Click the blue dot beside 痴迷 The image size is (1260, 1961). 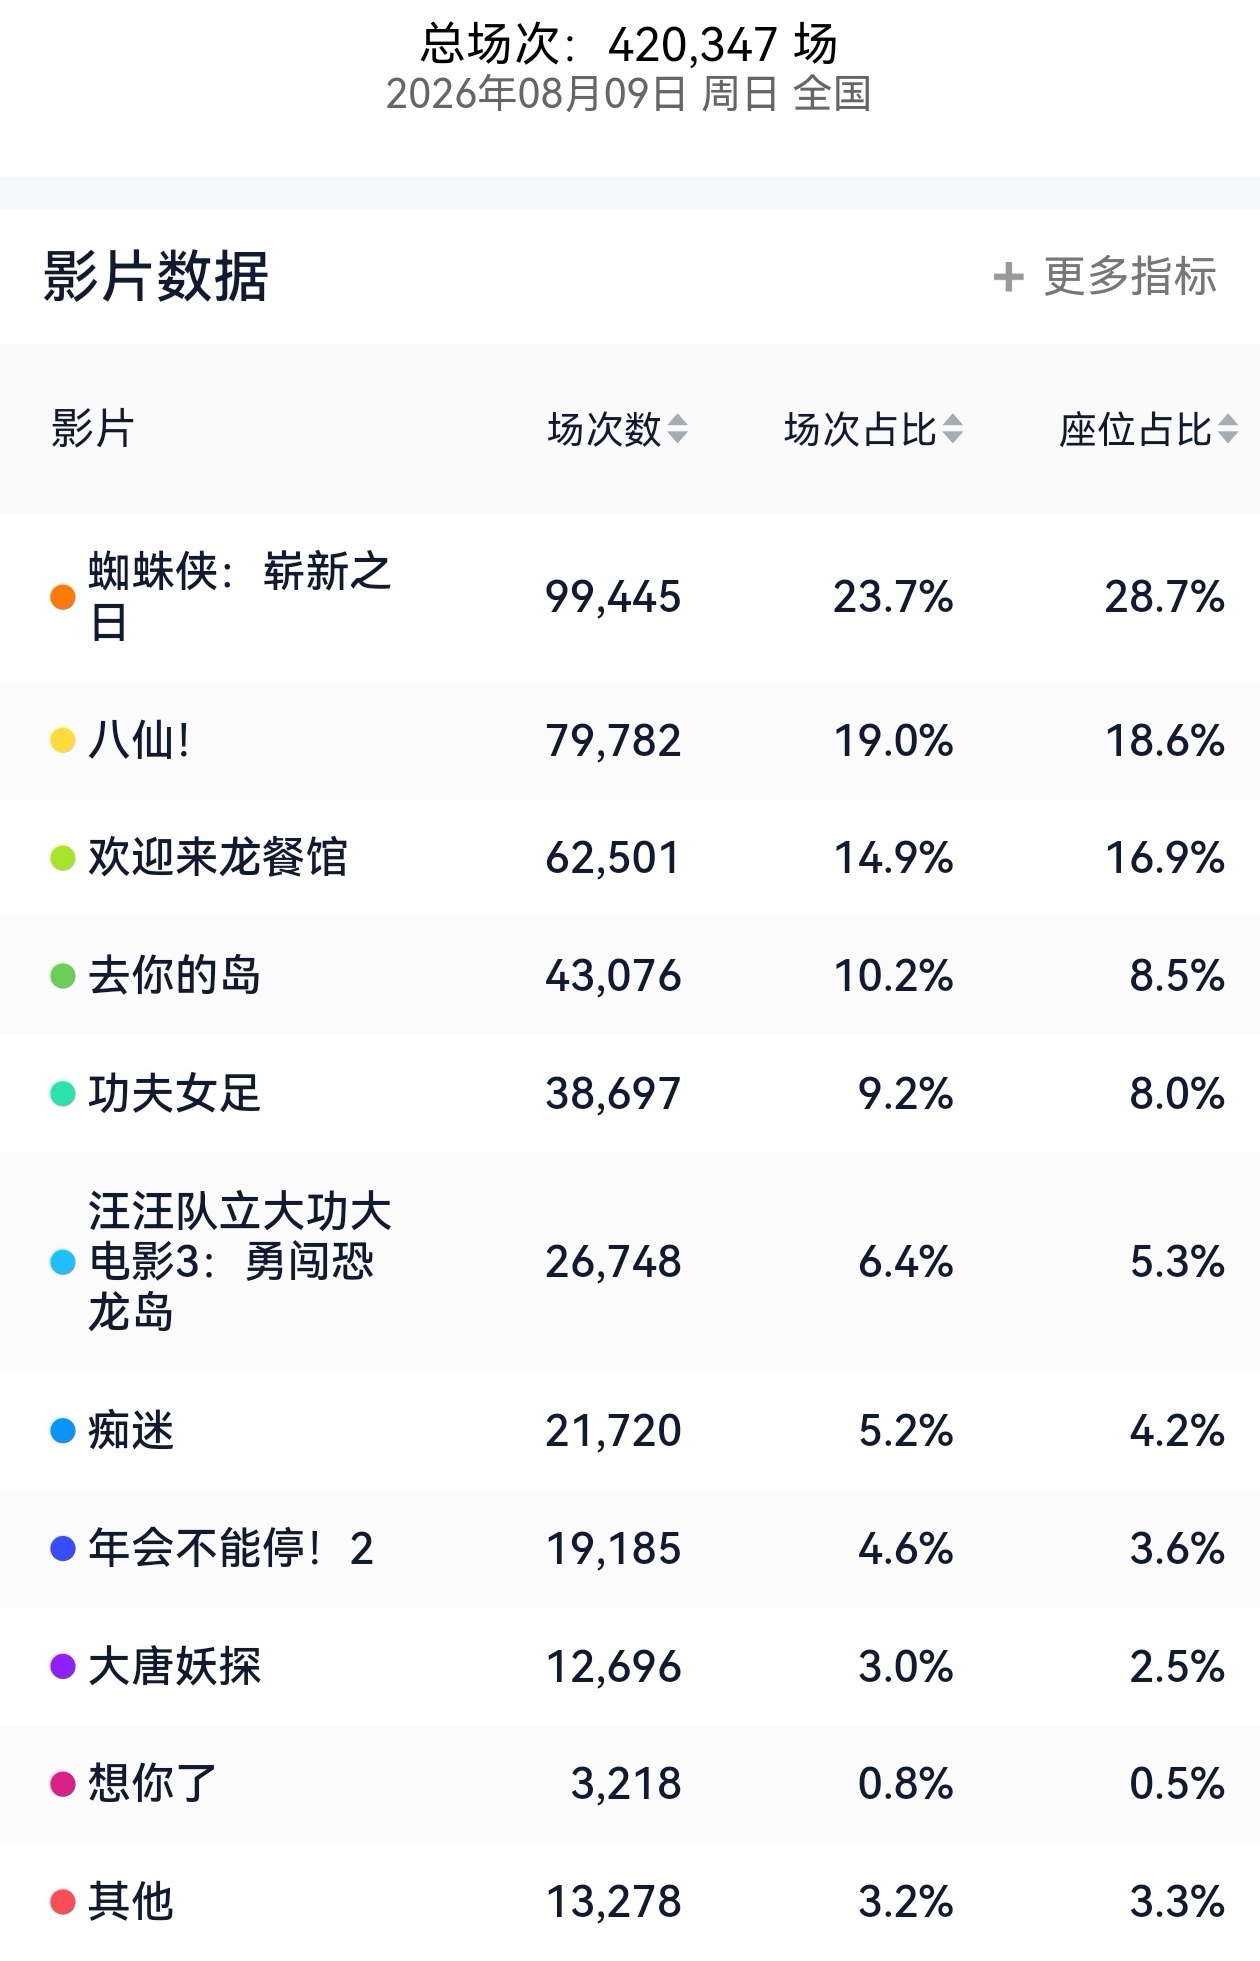63,1431
